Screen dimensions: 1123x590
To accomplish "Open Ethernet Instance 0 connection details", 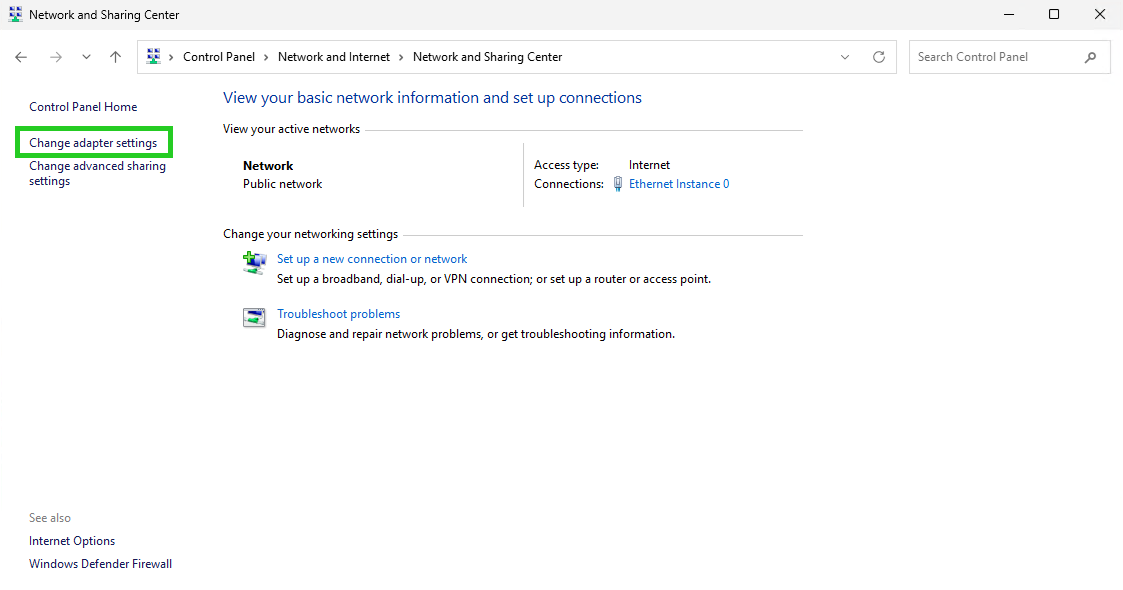I will [x=679, y=183].
